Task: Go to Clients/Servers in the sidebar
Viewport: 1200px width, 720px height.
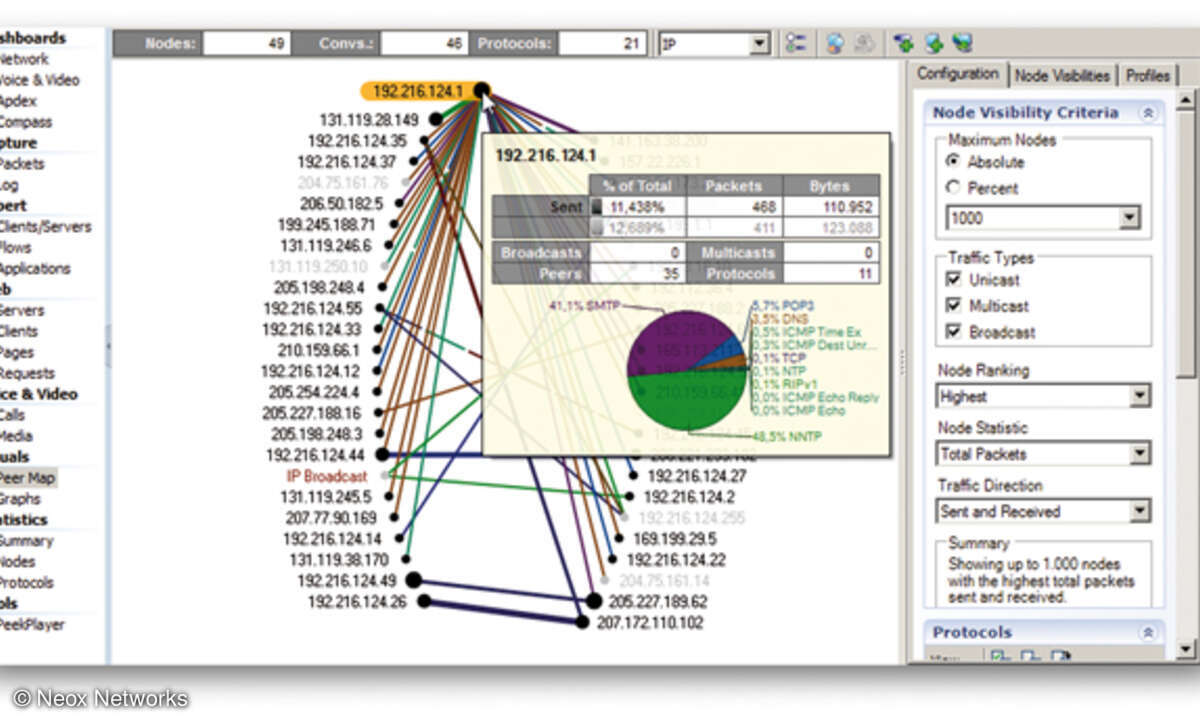Action: (x=45, y=226)
